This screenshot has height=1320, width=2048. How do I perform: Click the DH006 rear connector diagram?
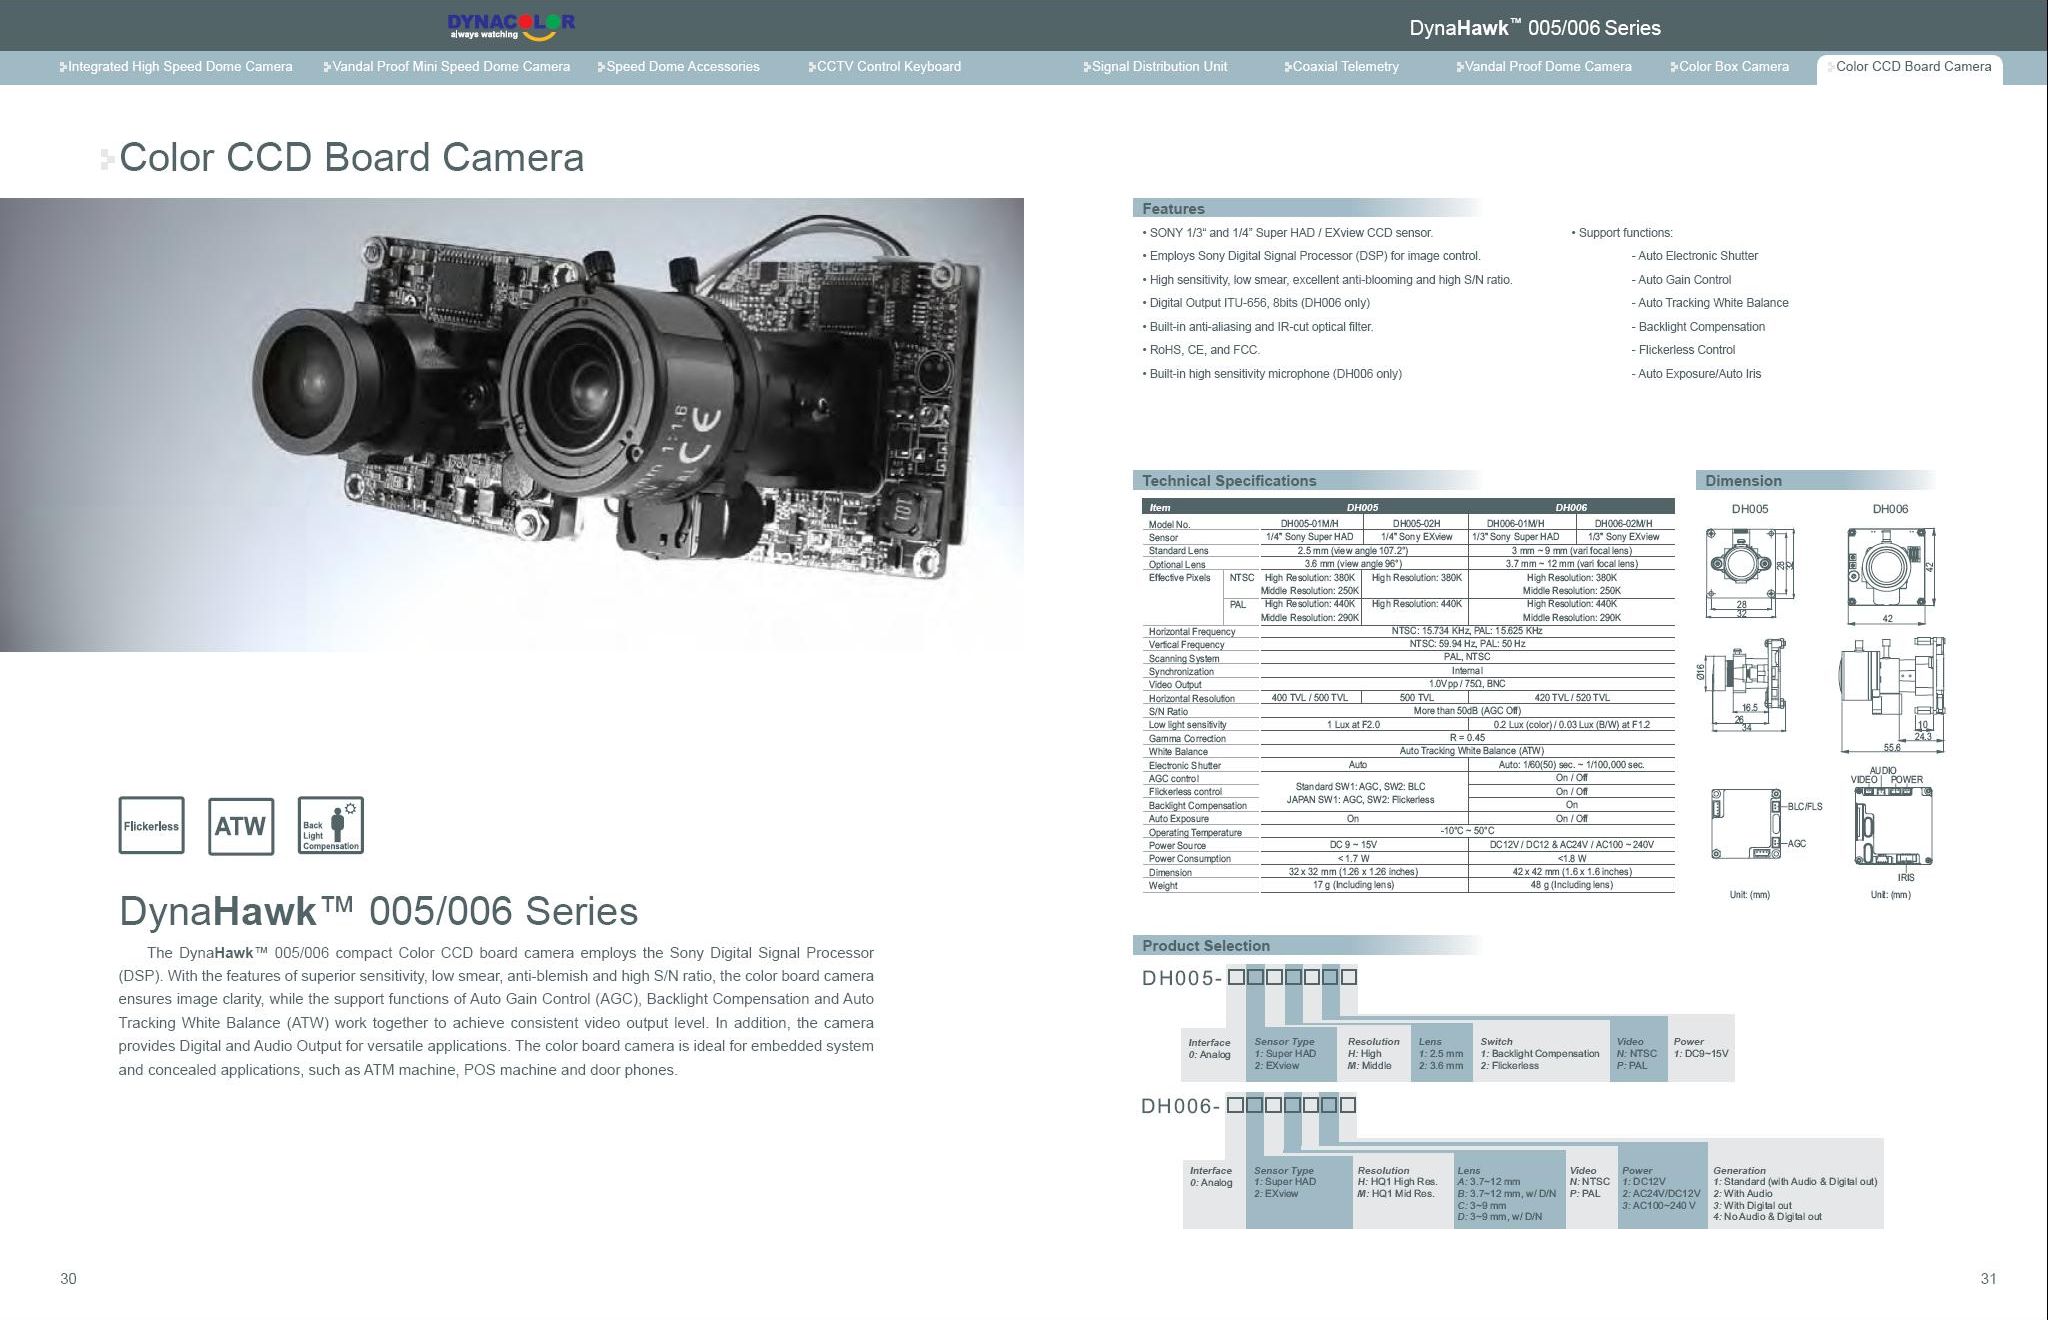(1893, 826)
